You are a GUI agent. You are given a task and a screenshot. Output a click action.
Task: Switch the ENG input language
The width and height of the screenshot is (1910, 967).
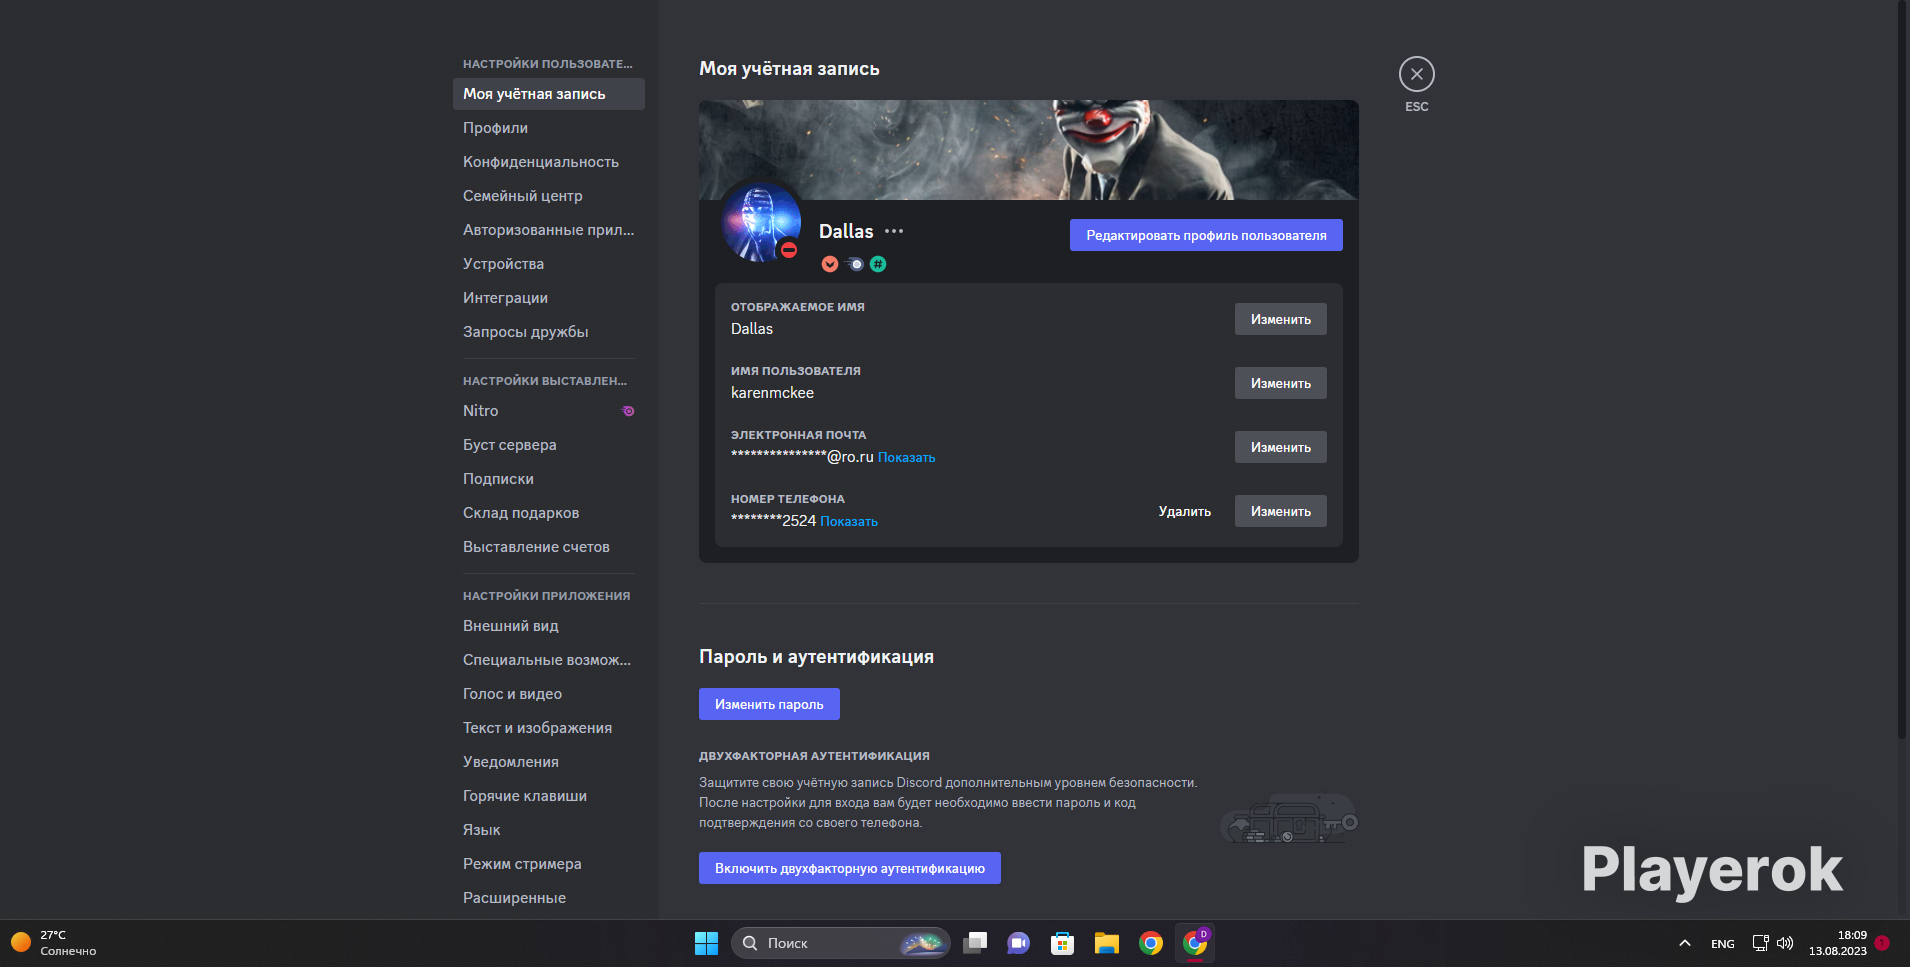pyautogui.click(x=1723, y=943)
